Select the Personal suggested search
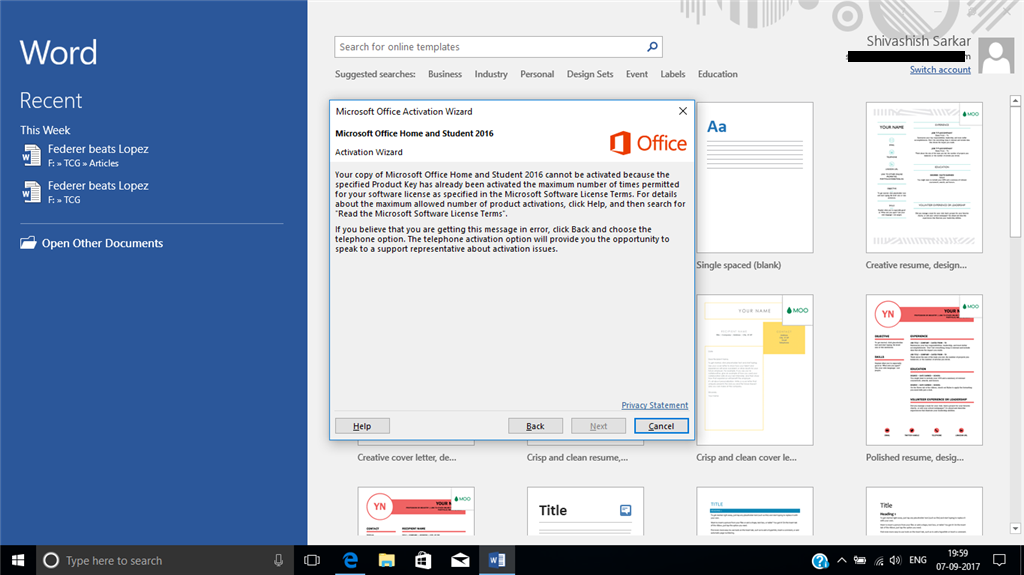This screenshot has height=575, width=1024. 537,74
